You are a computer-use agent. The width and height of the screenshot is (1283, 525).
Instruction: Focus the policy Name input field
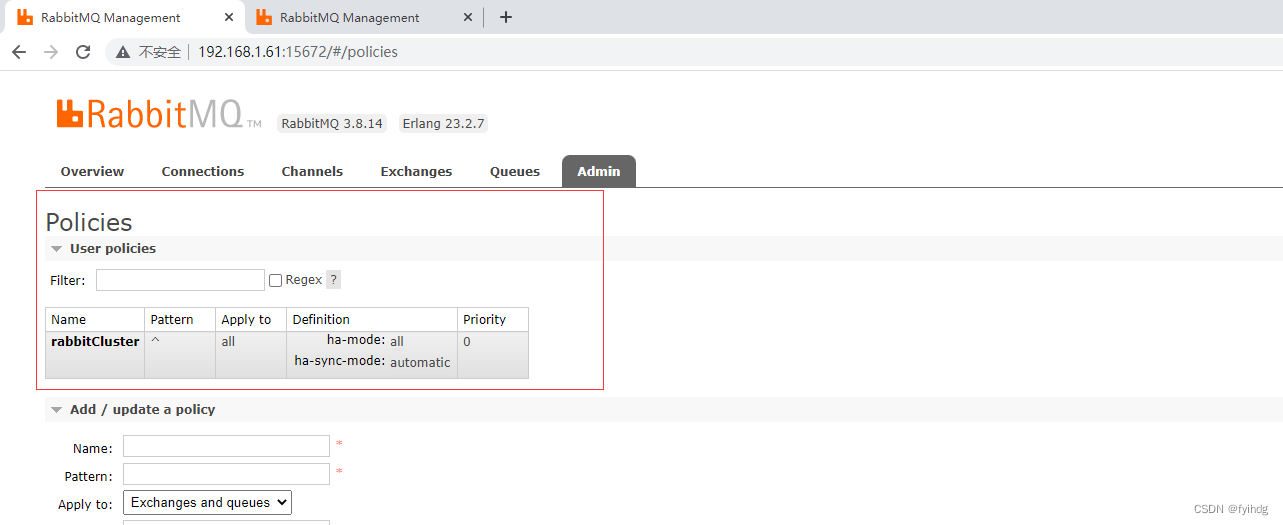click(x=226, y=446)
